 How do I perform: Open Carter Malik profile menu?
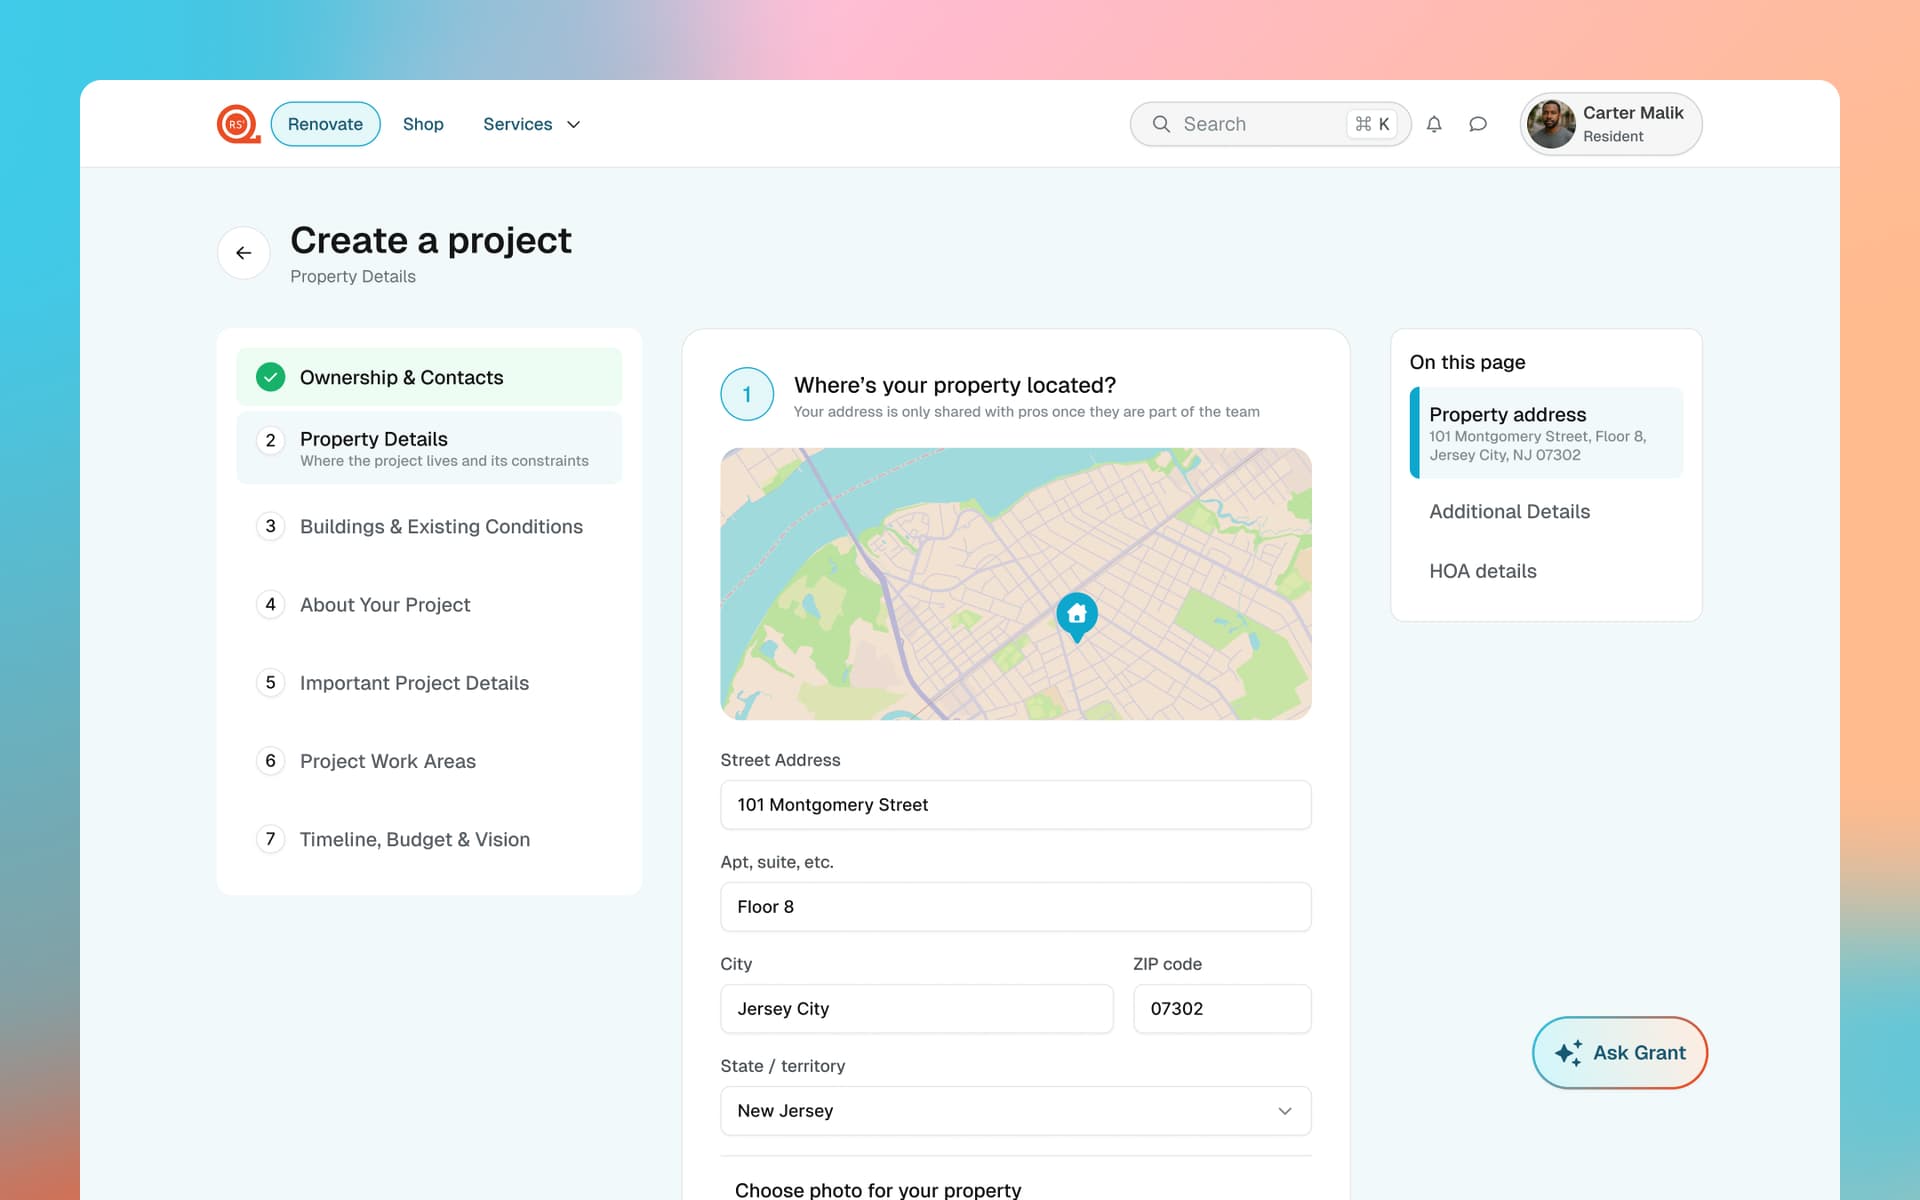[x=1610, y=124]
